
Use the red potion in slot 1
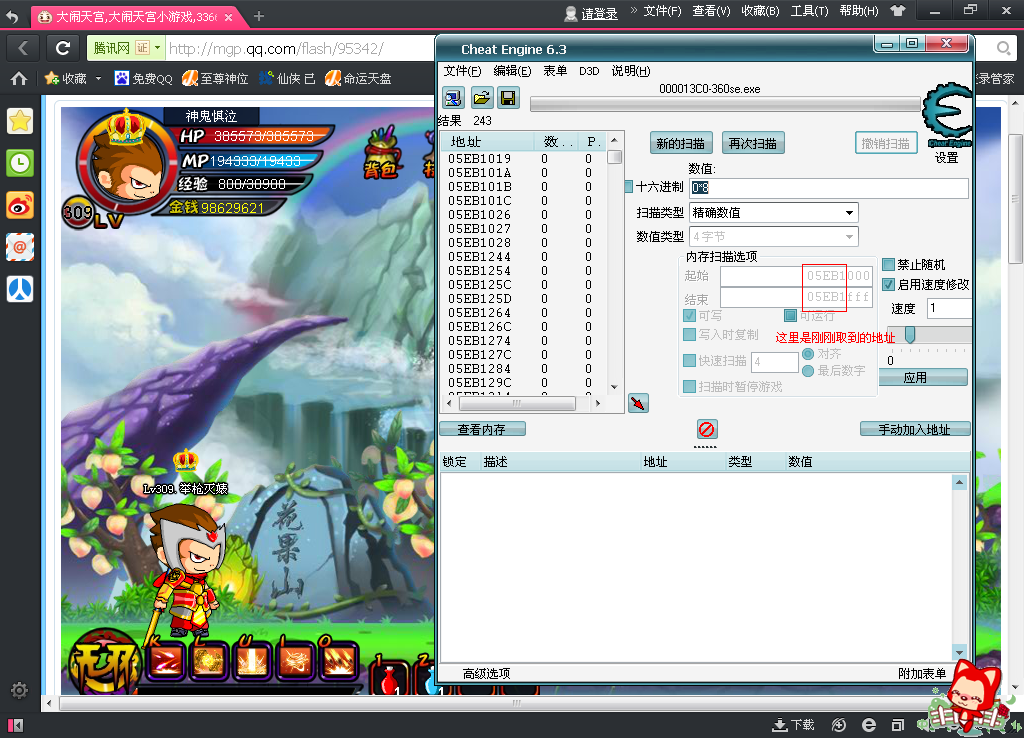point(390,677)
